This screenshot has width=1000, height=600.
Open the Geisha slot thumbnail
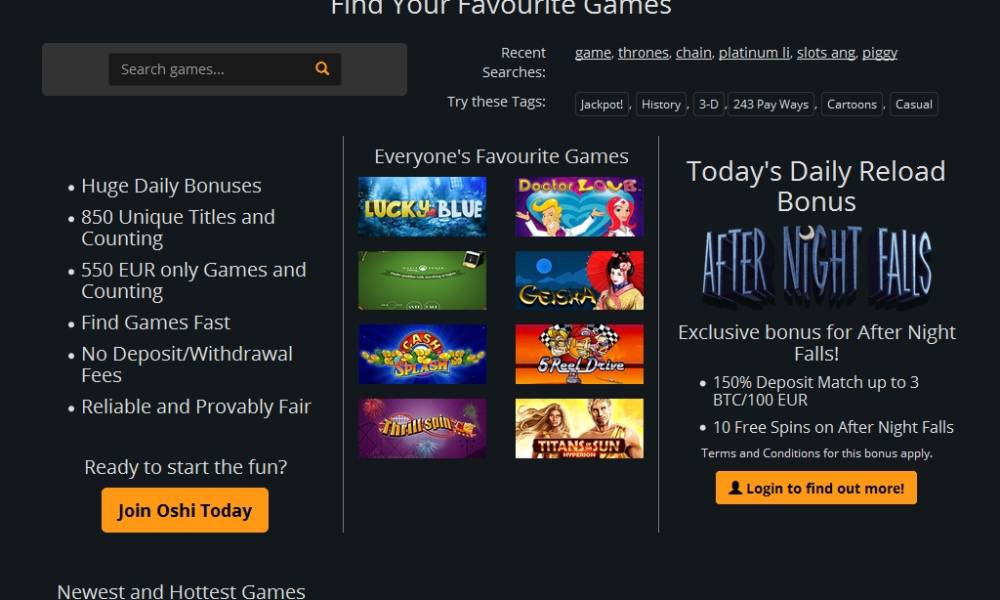pyautogui.click(x=579, y=281)
